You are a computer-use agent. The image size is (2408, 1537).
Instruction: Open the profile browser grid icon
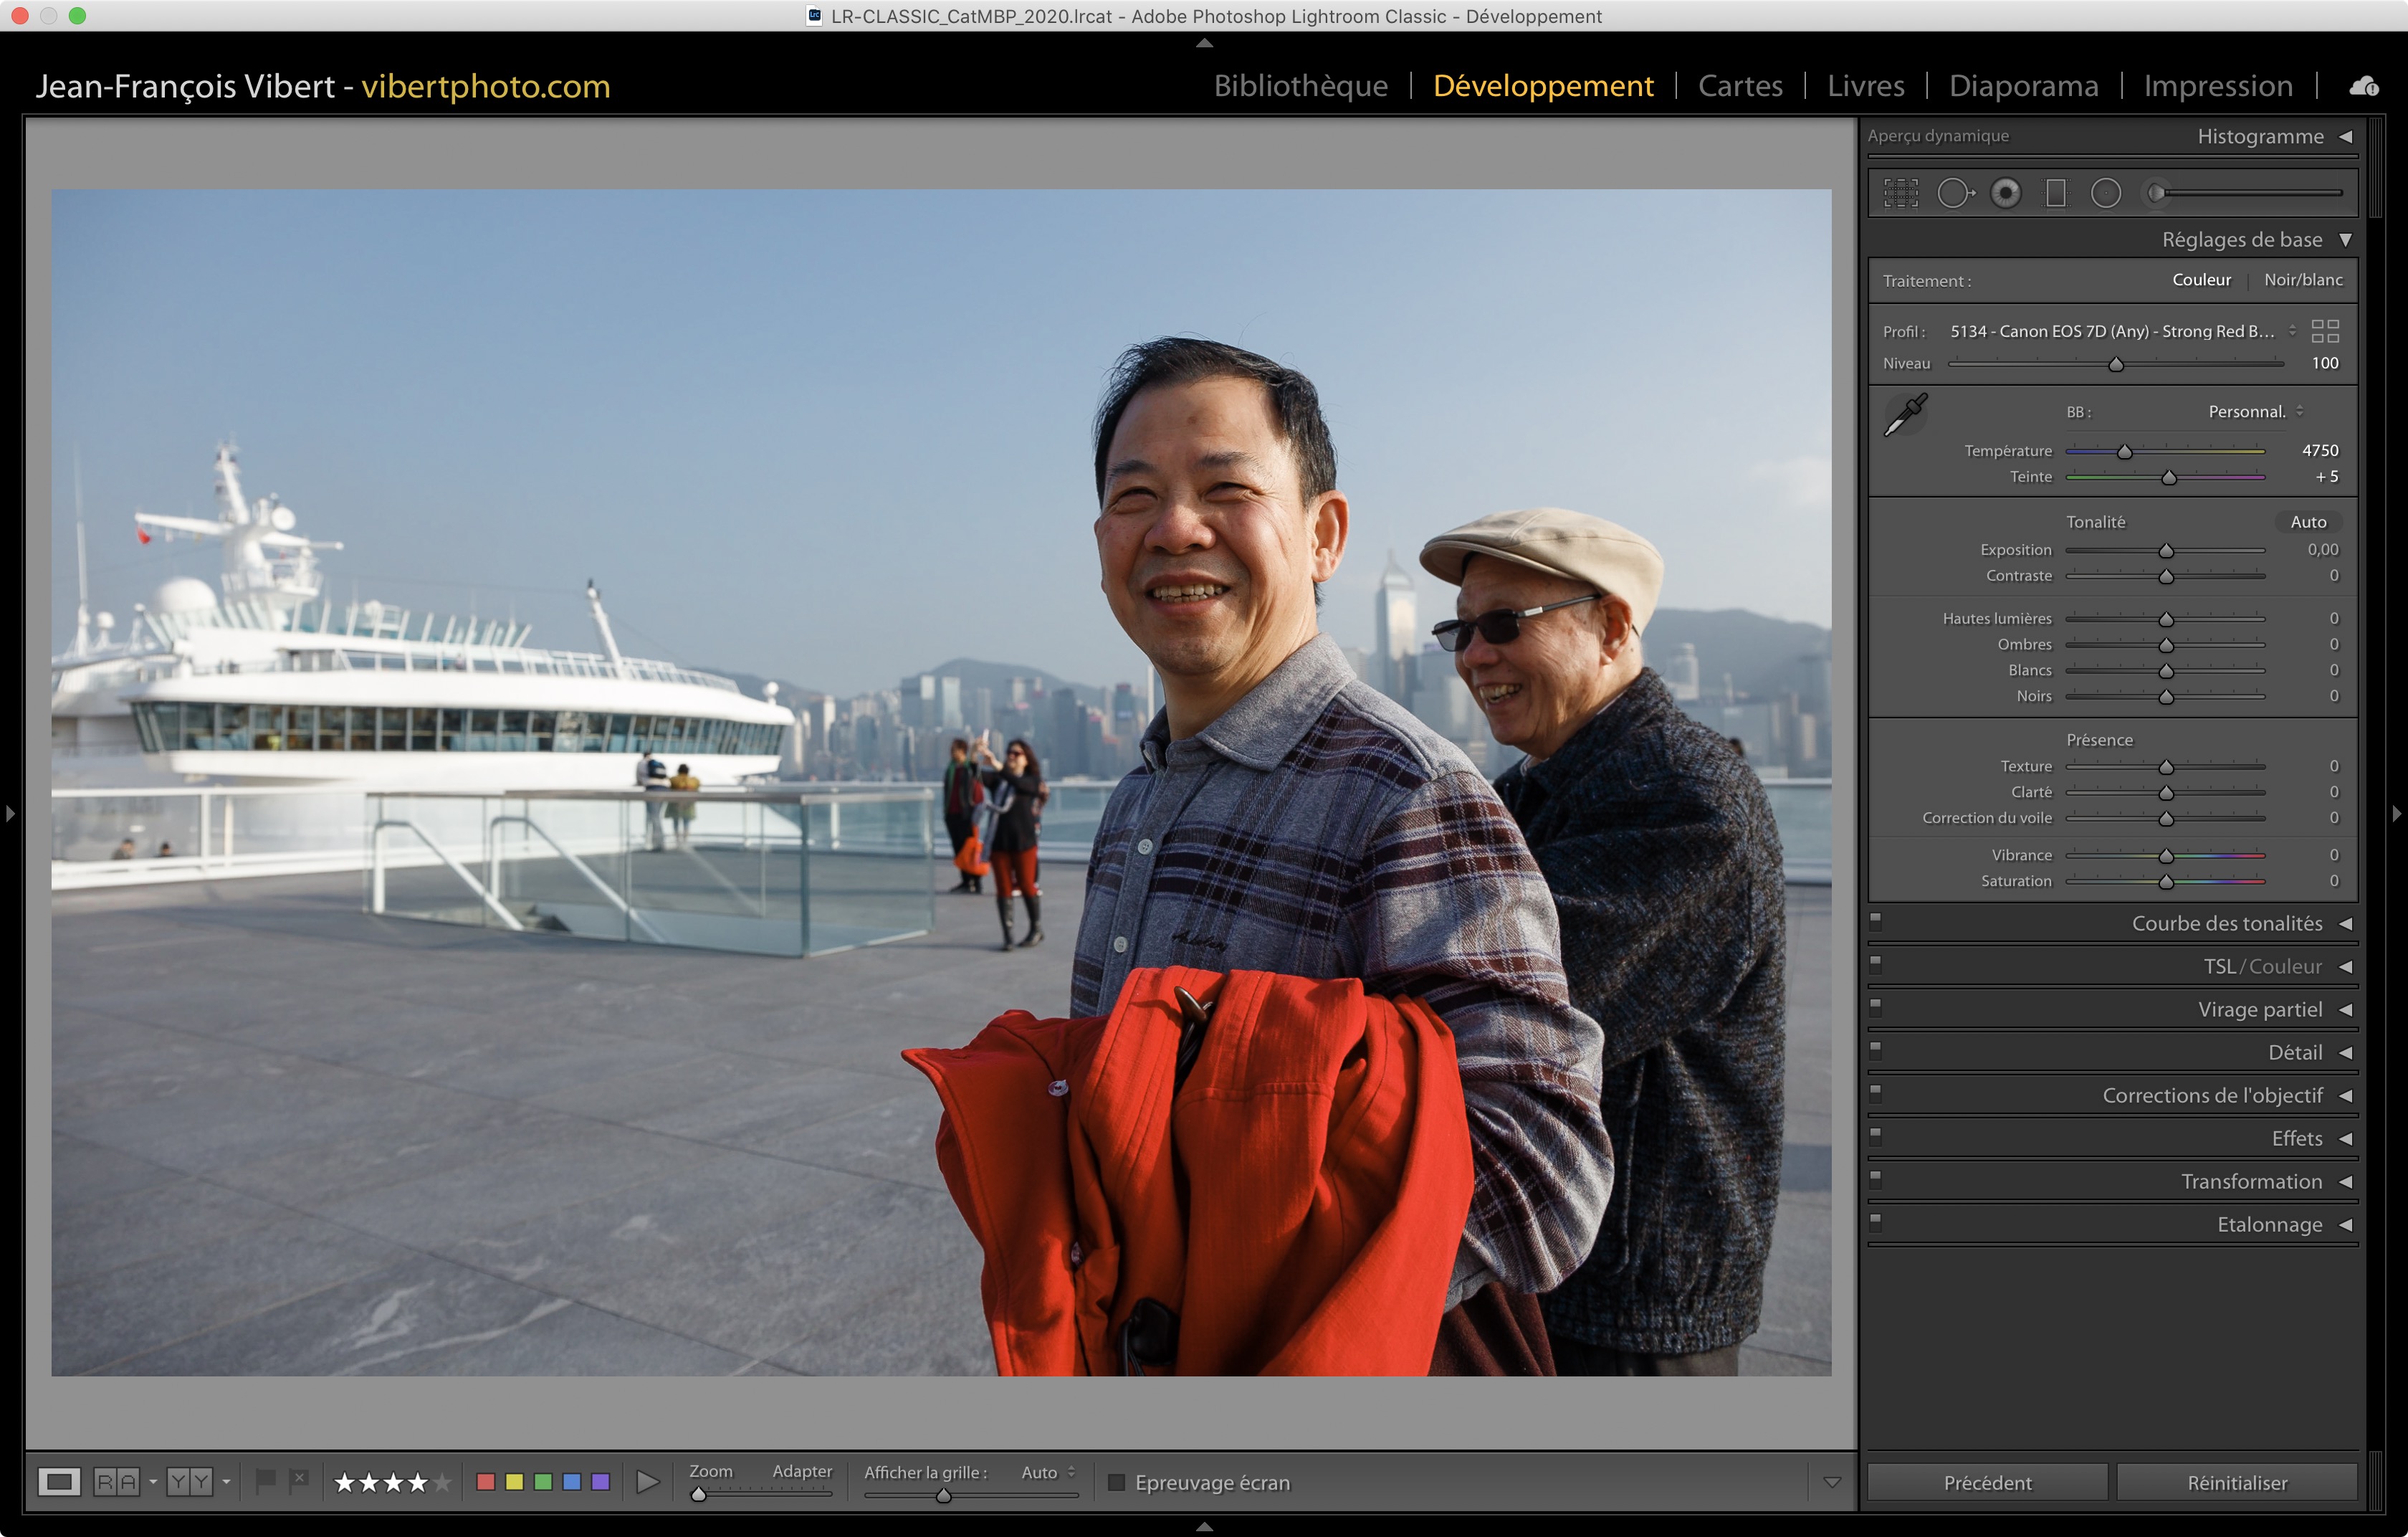point(2325,331)
